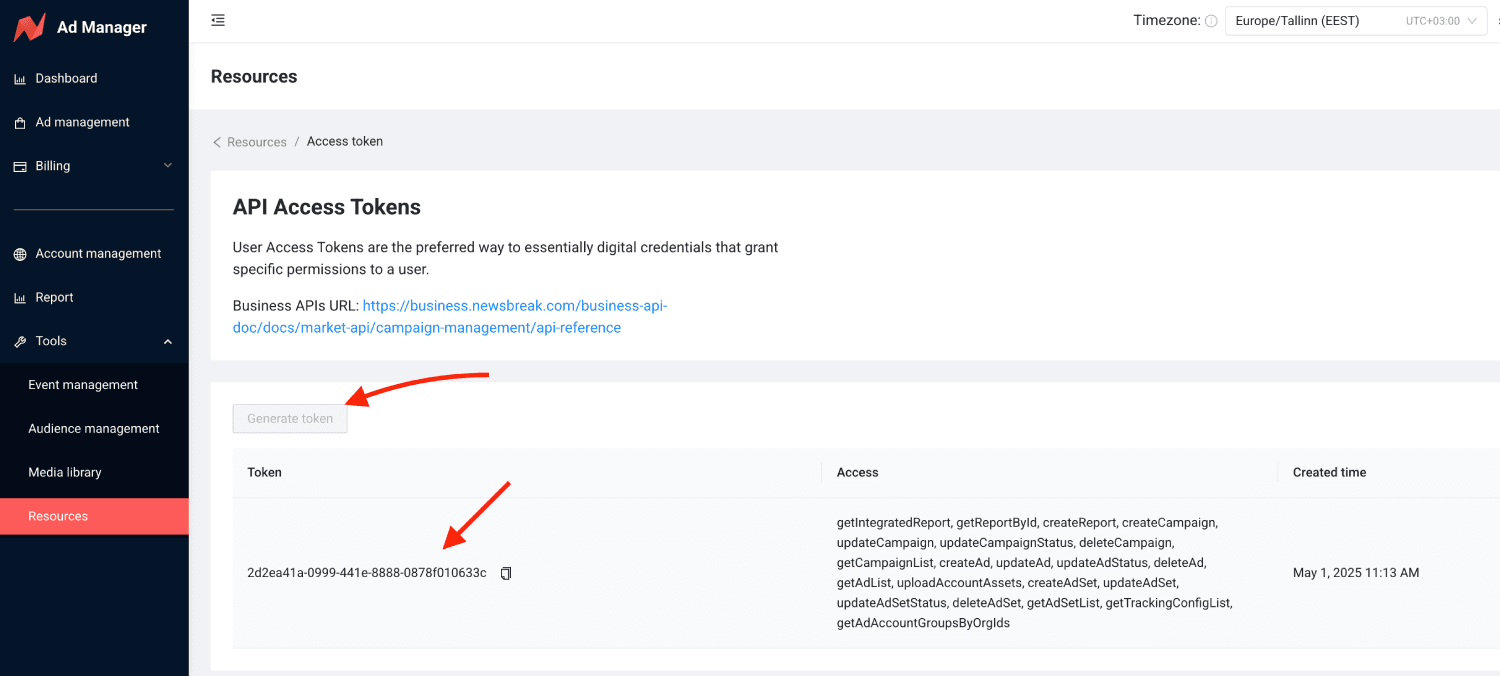The image size is (1500, 676).
Task: Open Dashboard in the sidebar
Action: (x=94, y=78)
